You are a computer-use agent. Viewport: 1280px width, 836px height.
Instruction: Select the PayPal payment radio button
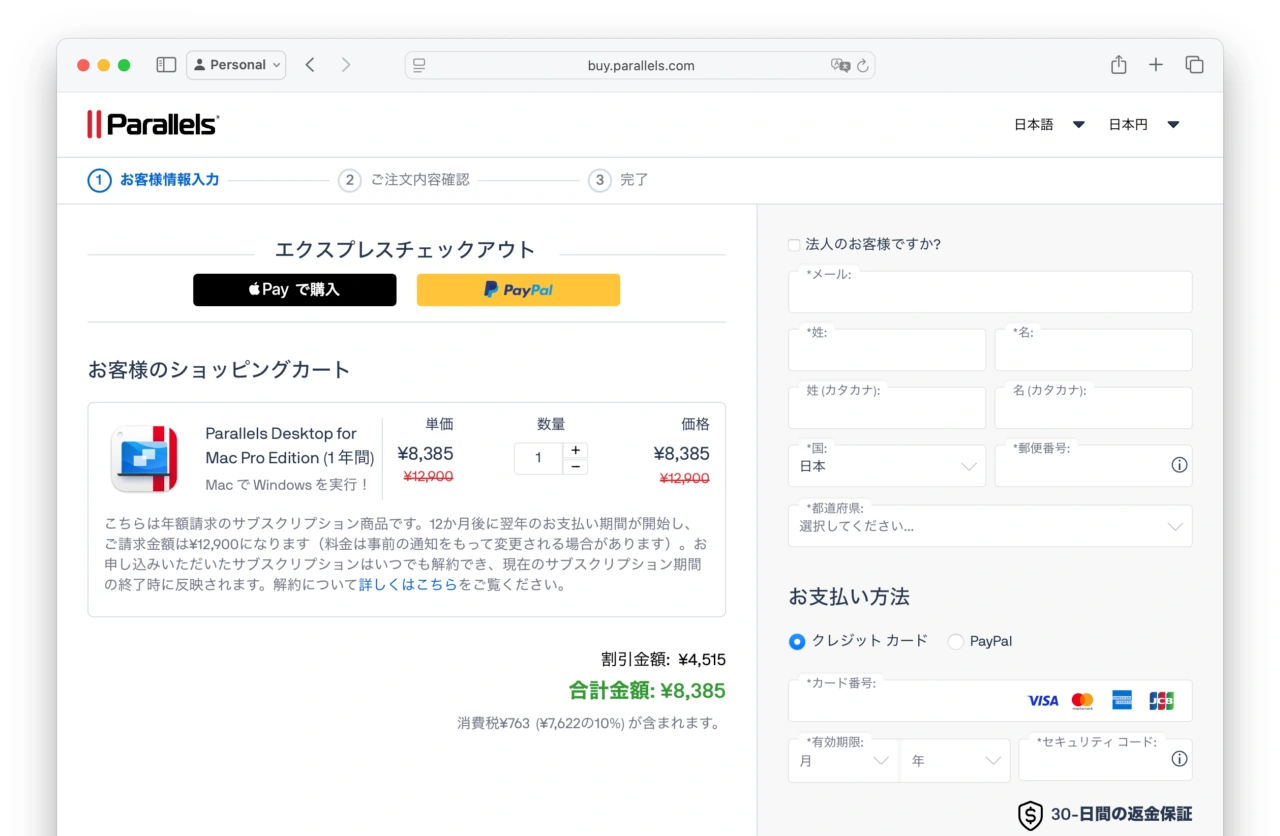pyautogui.click(x=956, y=642)
